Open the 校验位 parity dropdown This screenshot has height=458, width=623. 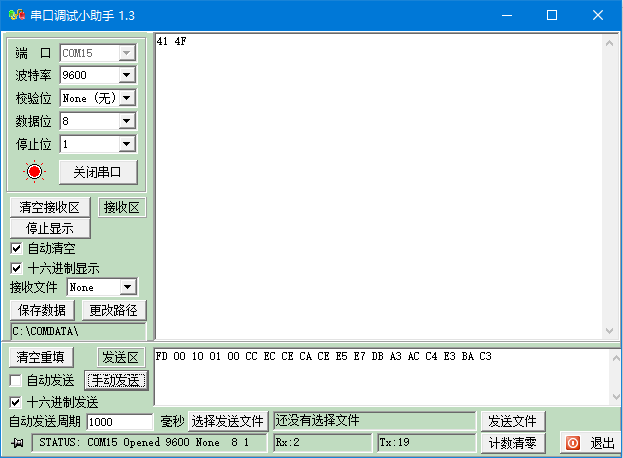(127, 98)
